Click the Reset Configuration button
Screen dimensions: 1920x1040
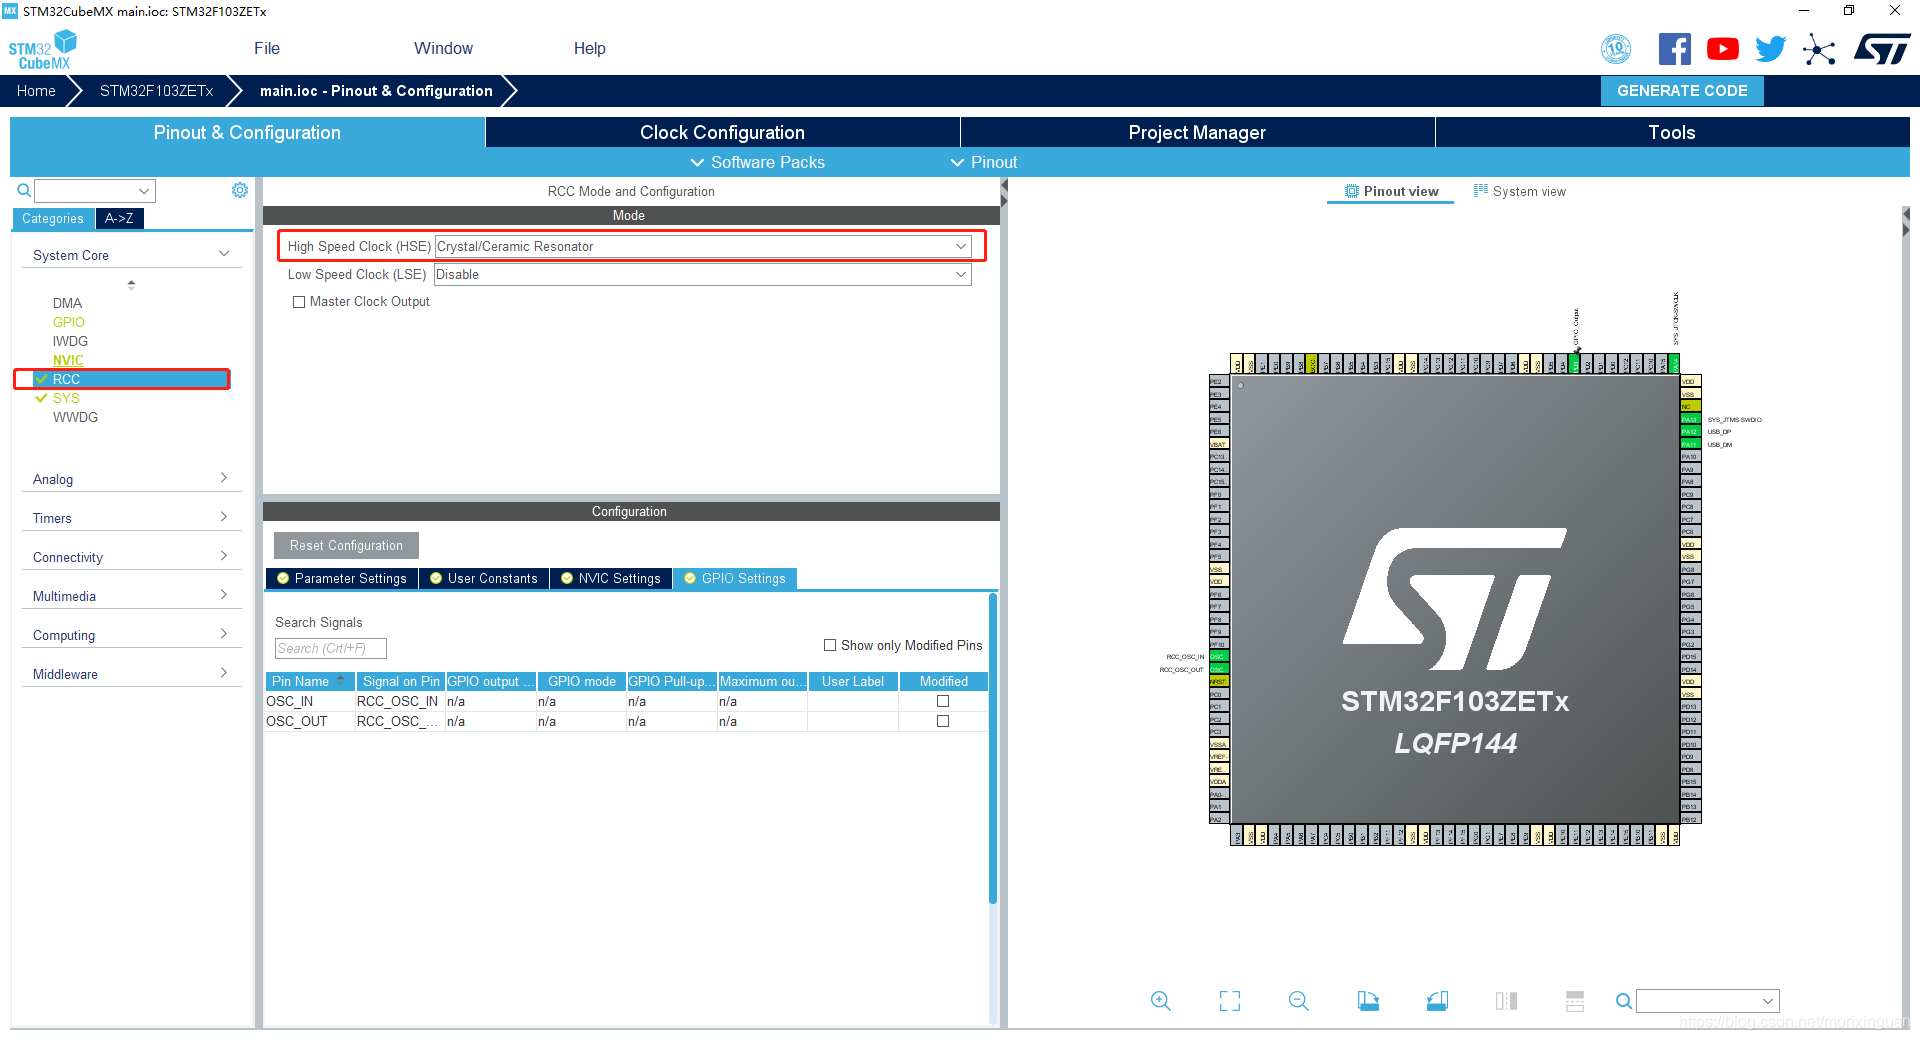click(x=345, y=545)
